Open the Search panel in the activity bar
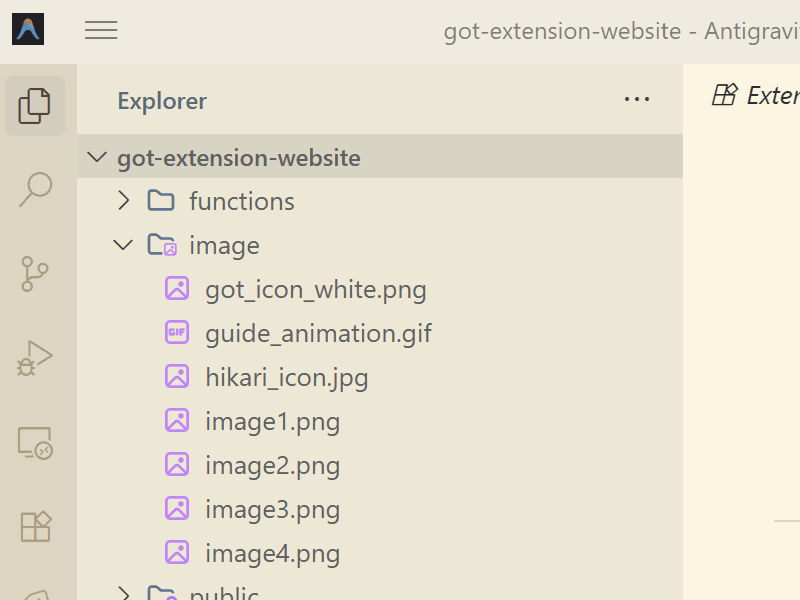The width and height of the screenshot is (800, 600). pos(36,190)
